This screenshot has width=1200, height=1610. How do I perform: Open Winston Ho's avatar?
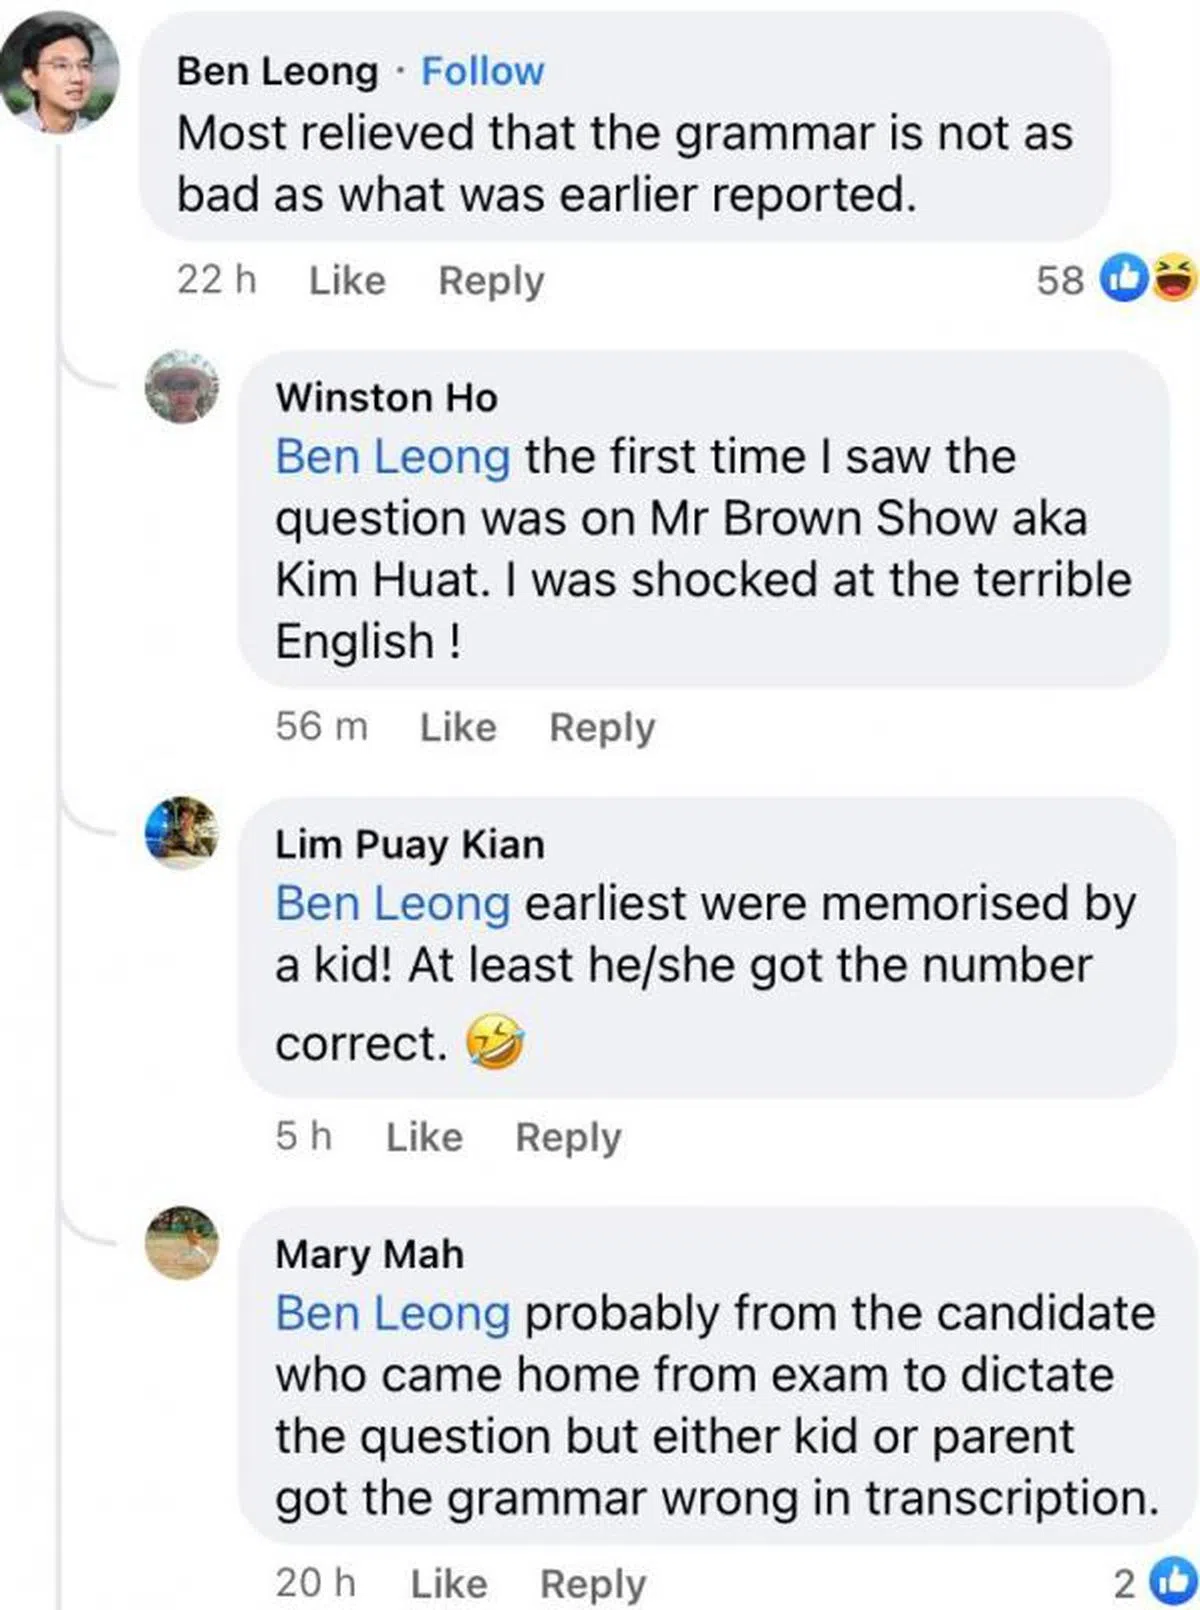[x=181, y=387]
